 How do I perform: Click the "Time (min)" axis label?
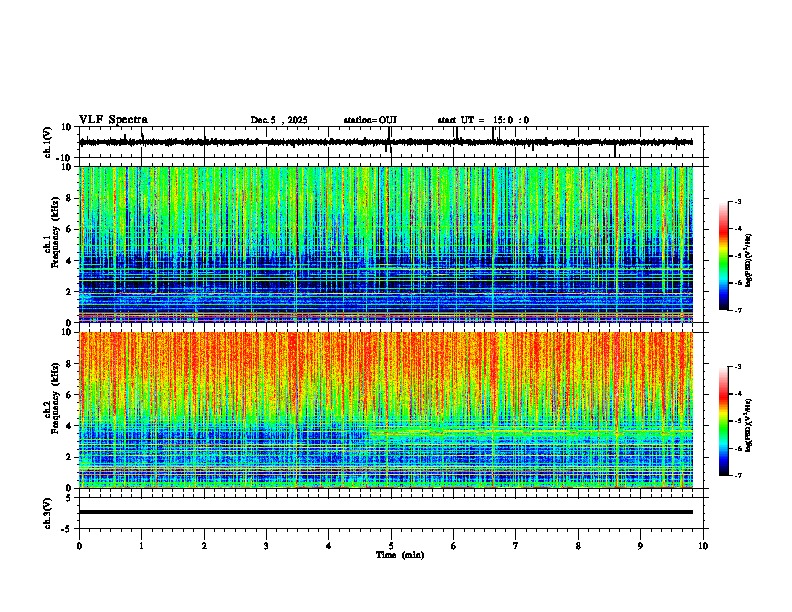(400, 555)
